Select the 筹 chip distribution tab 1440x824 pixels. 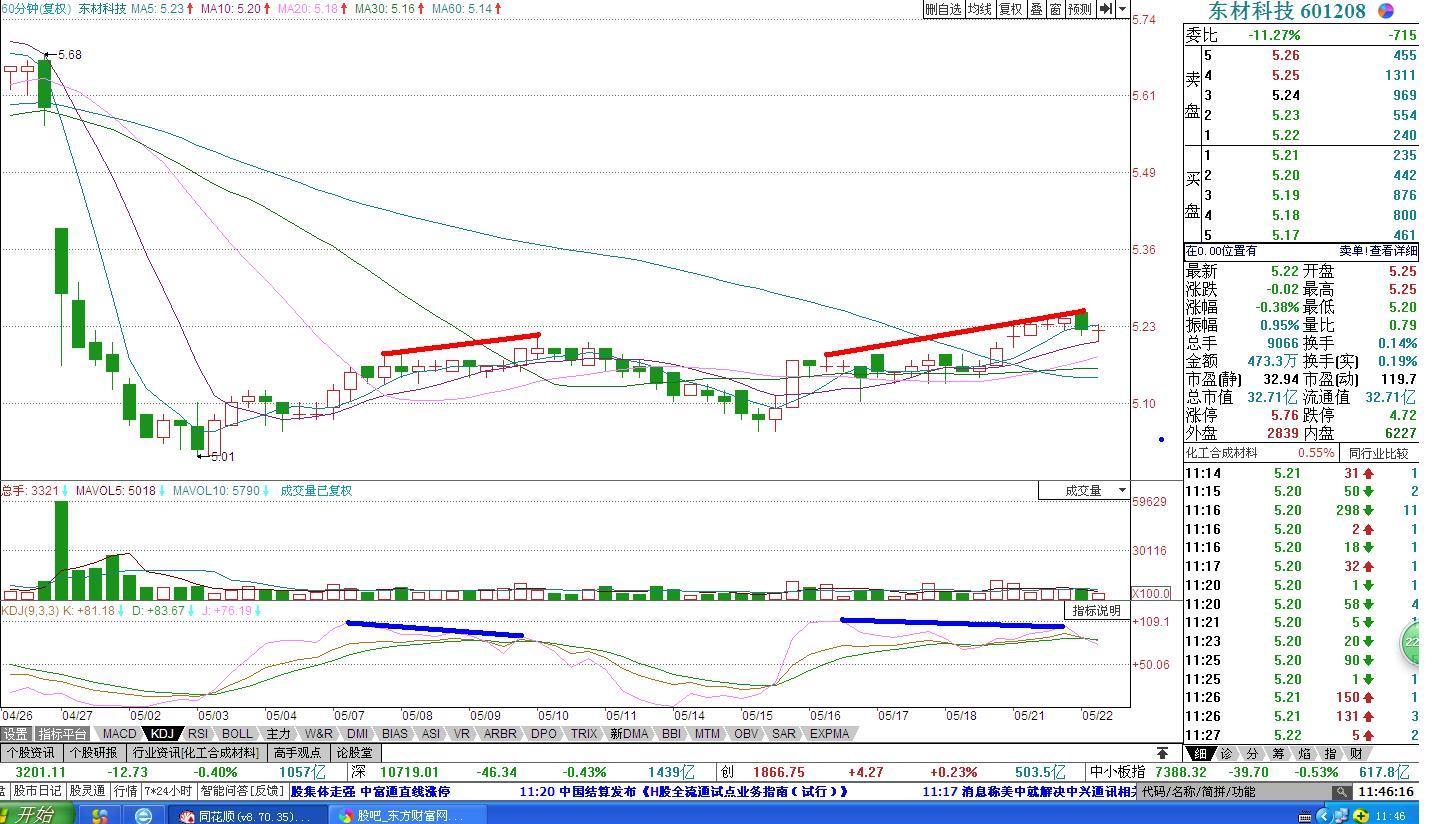pyautogui.click(x=1278, y=753)
